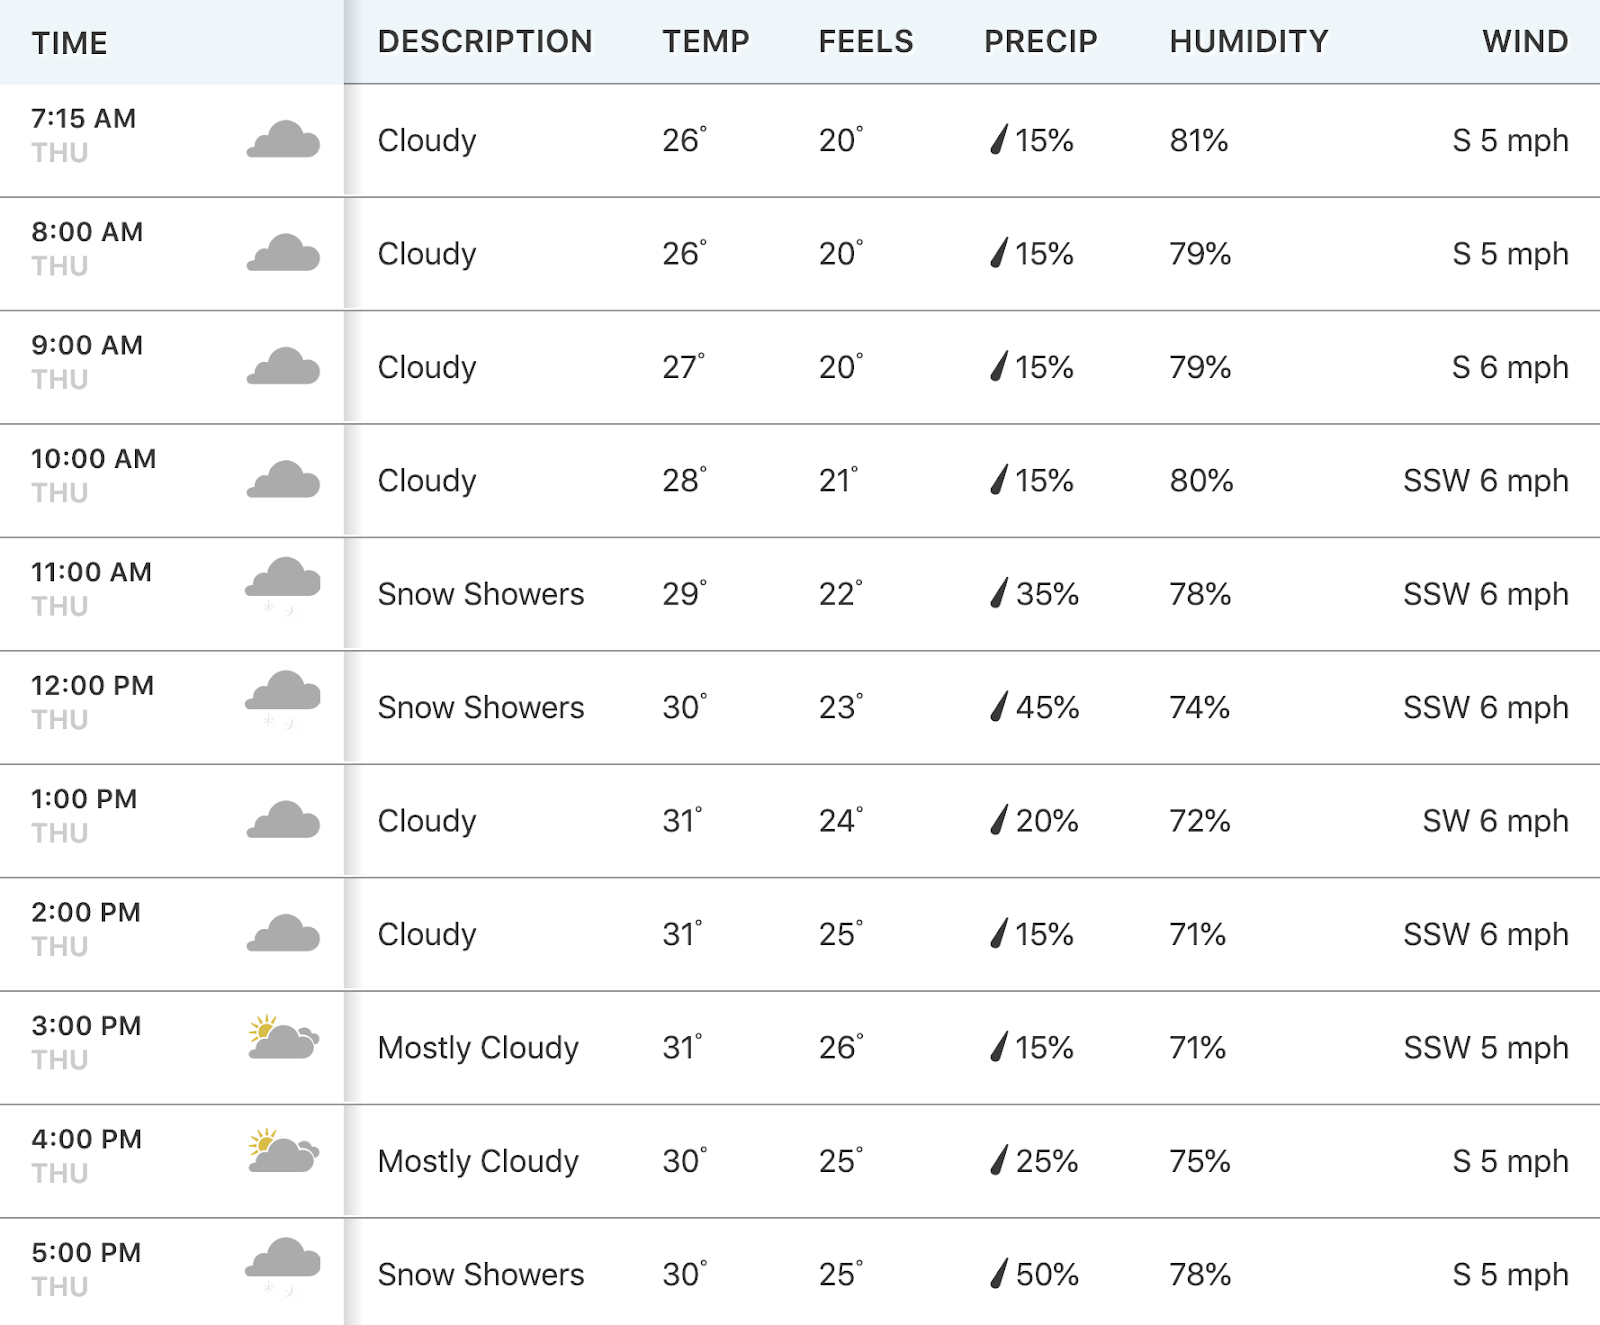Click the cloud icon in 9:00 AM row
Viewport: 1600px width, 1325px height.
283,367
